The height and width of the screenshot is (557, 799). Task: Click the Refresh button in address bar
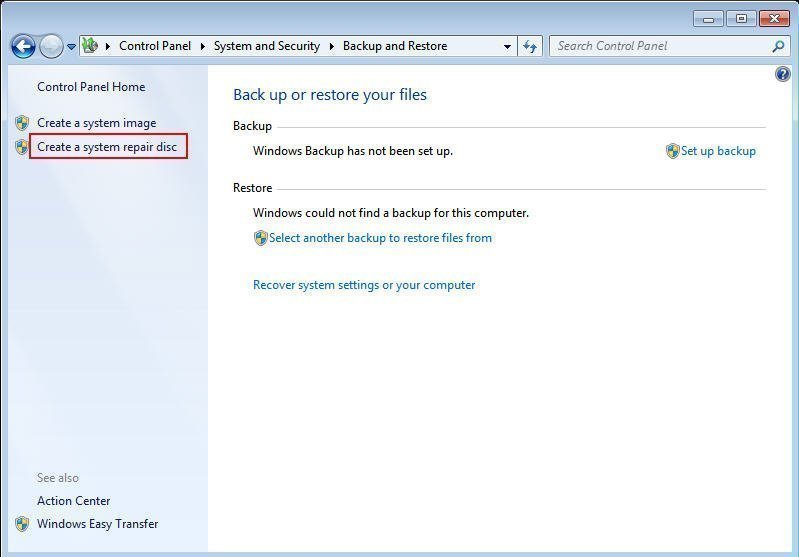point(530,46)
